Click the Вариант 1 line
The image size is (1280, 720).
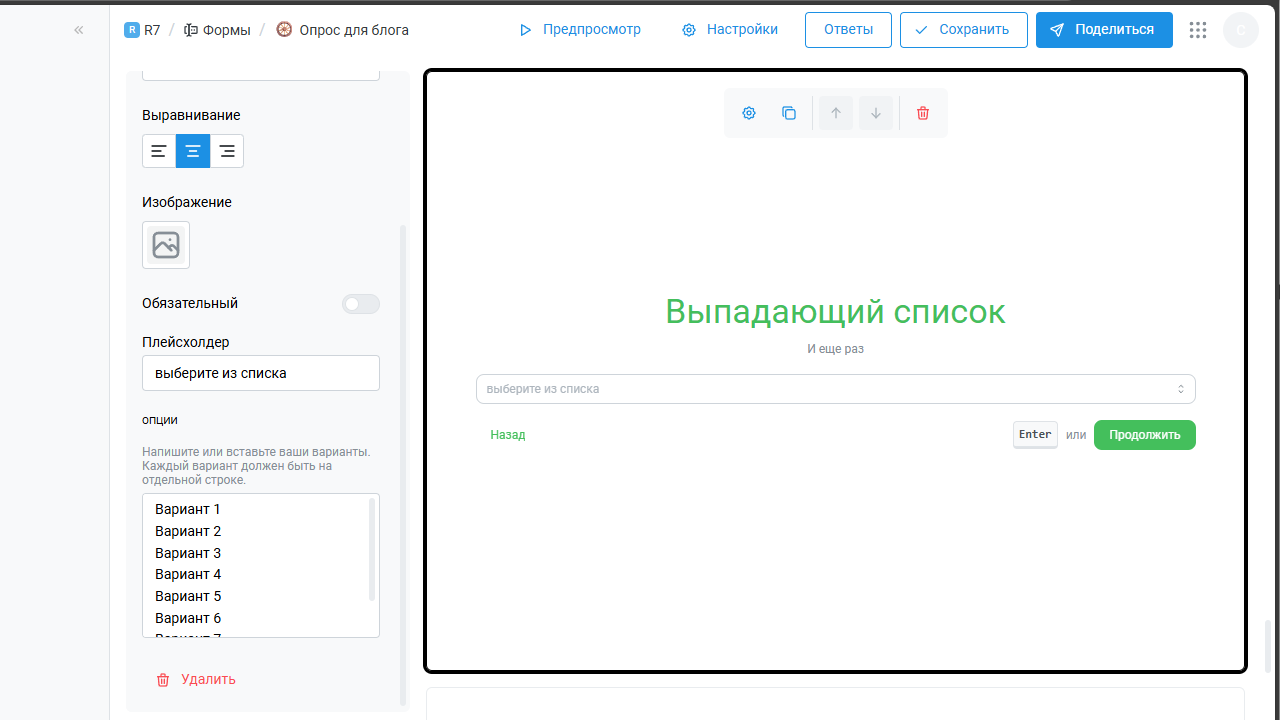coord(188,510)
